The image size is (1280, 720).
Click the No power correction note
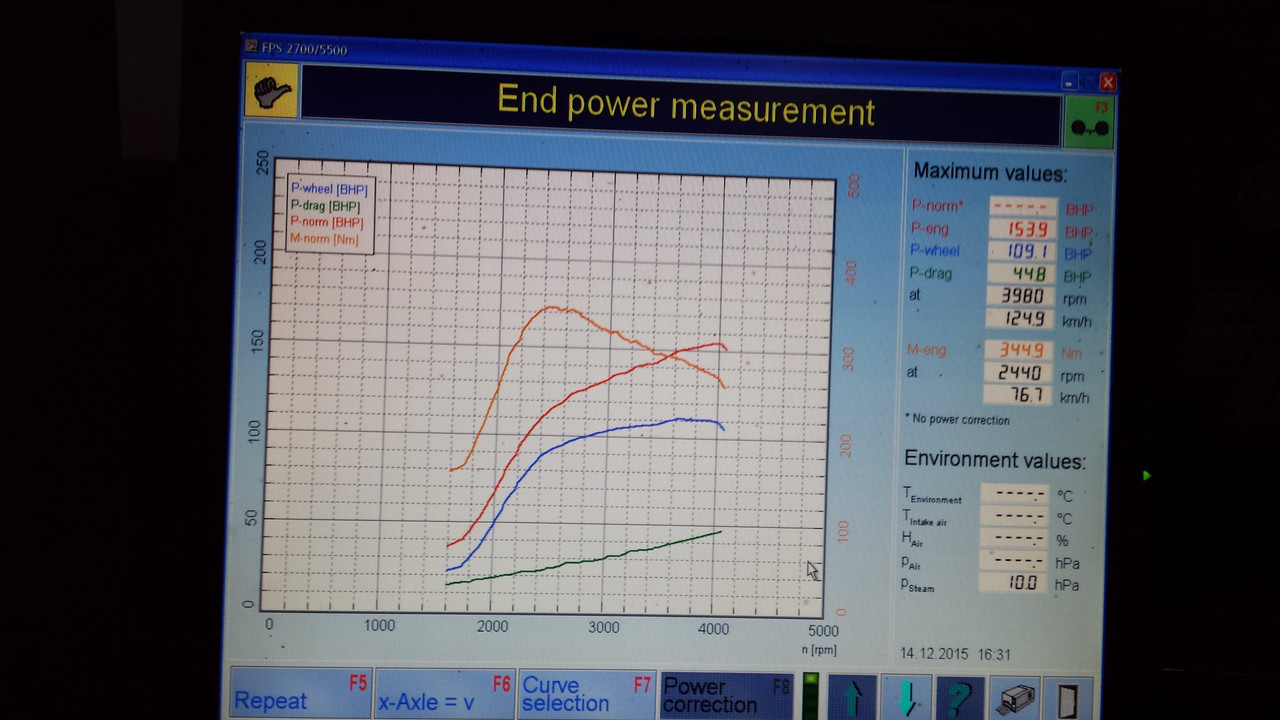[957, 420]
